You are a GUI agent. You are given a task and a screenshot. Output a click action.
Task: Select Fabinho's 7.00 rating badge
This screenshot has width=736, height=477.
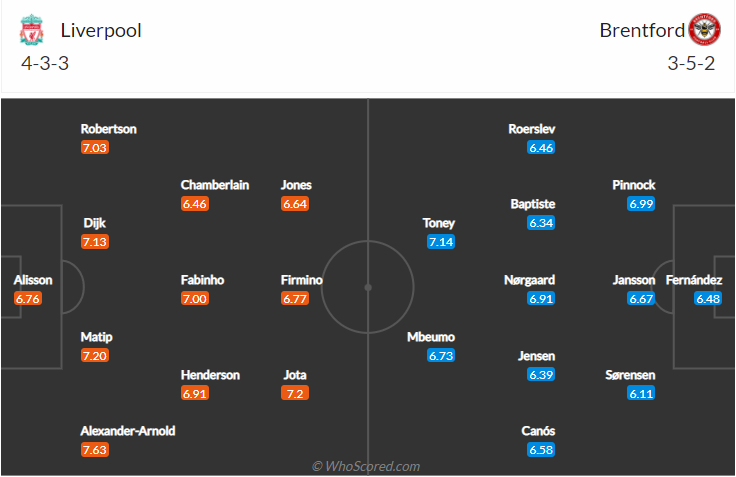(x=195, y=299)
